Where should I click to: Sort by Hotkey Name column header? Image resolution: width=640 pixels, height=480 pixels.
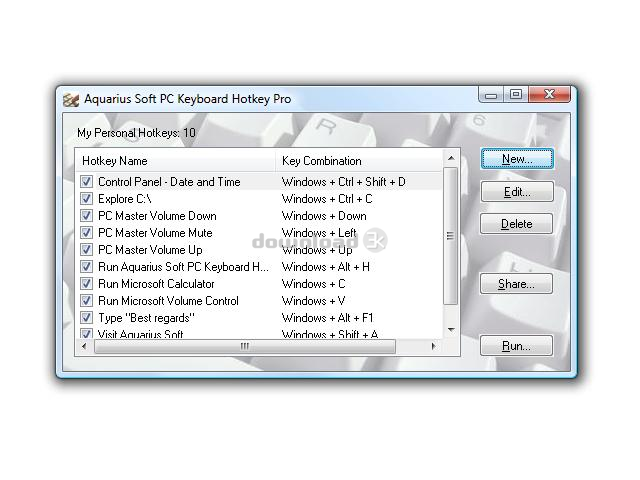tap(175, 161)
